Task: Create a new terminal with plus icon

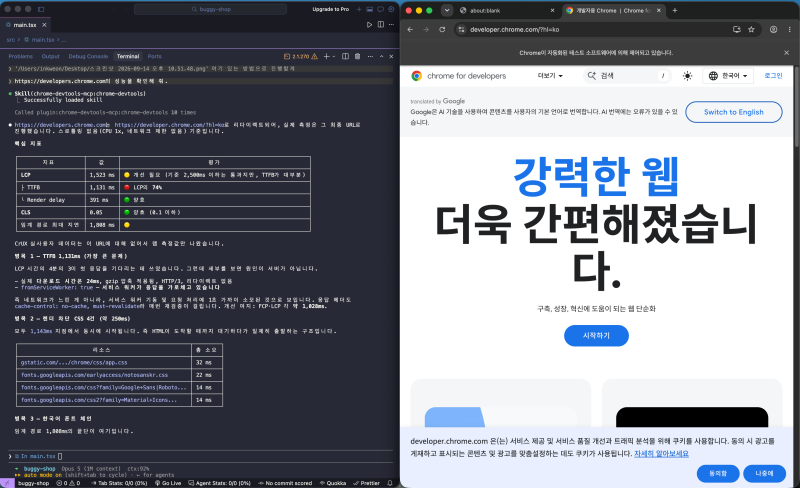Action: [327, 57]
